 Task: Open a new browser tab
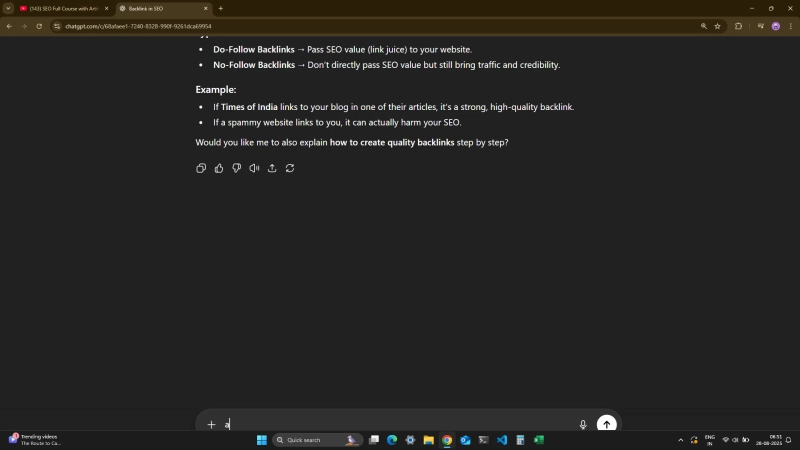coord(220,8)
